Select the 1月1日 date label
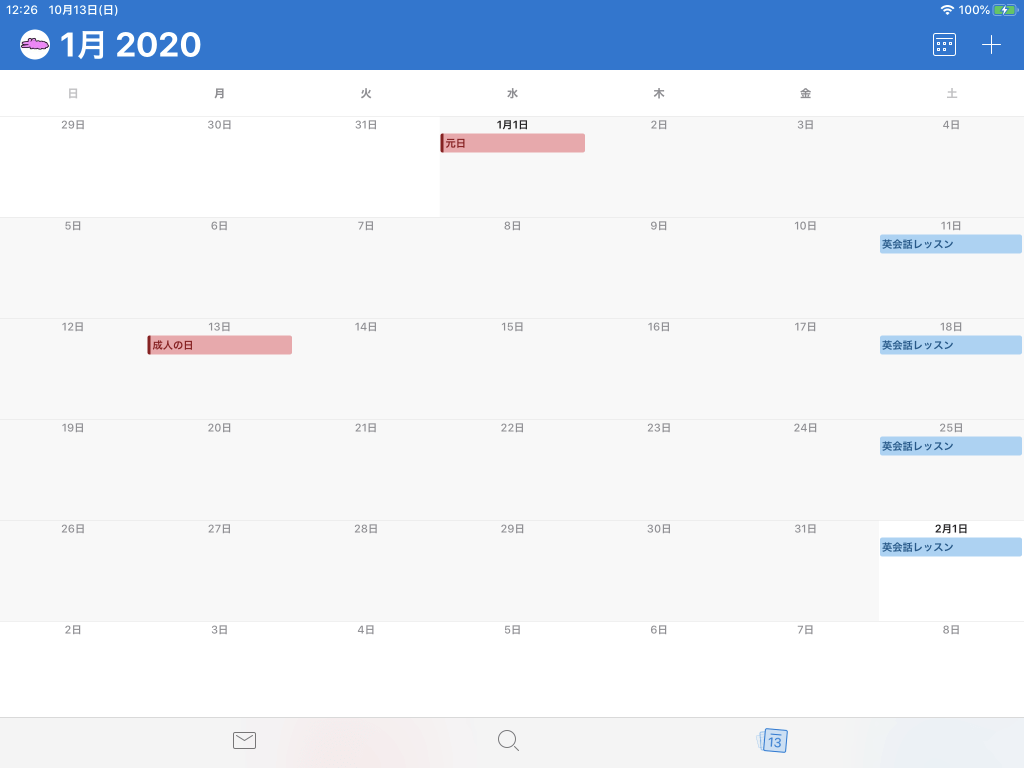The image size is (1024, 768). [512, 125]
